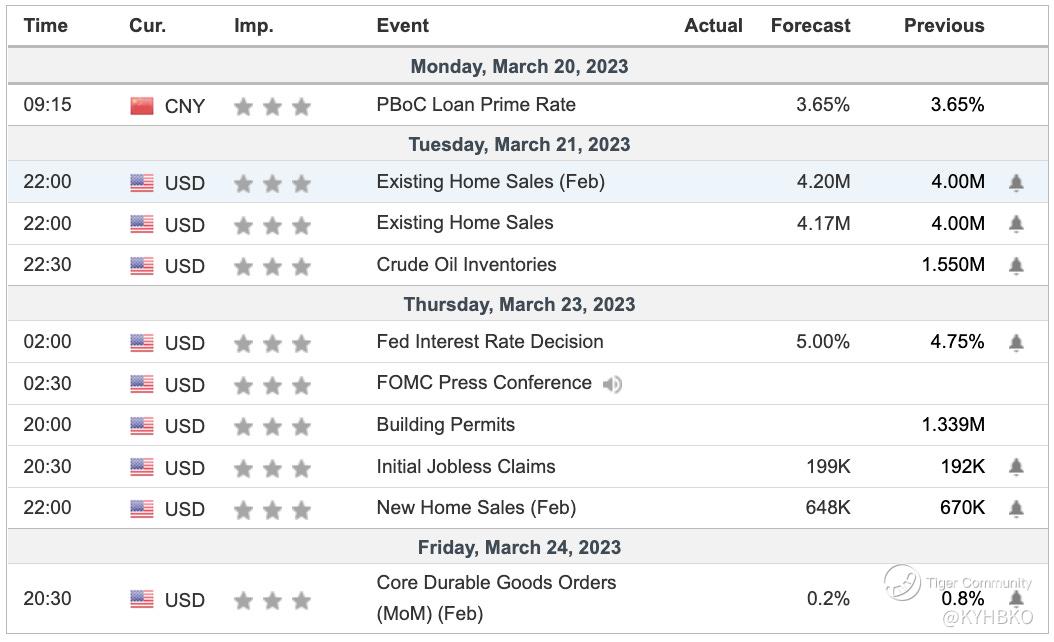This screenshot has width=1054, height=642.
Task: Open the PBoC Loan Prime Rate event
Action: tap(476, 105)
